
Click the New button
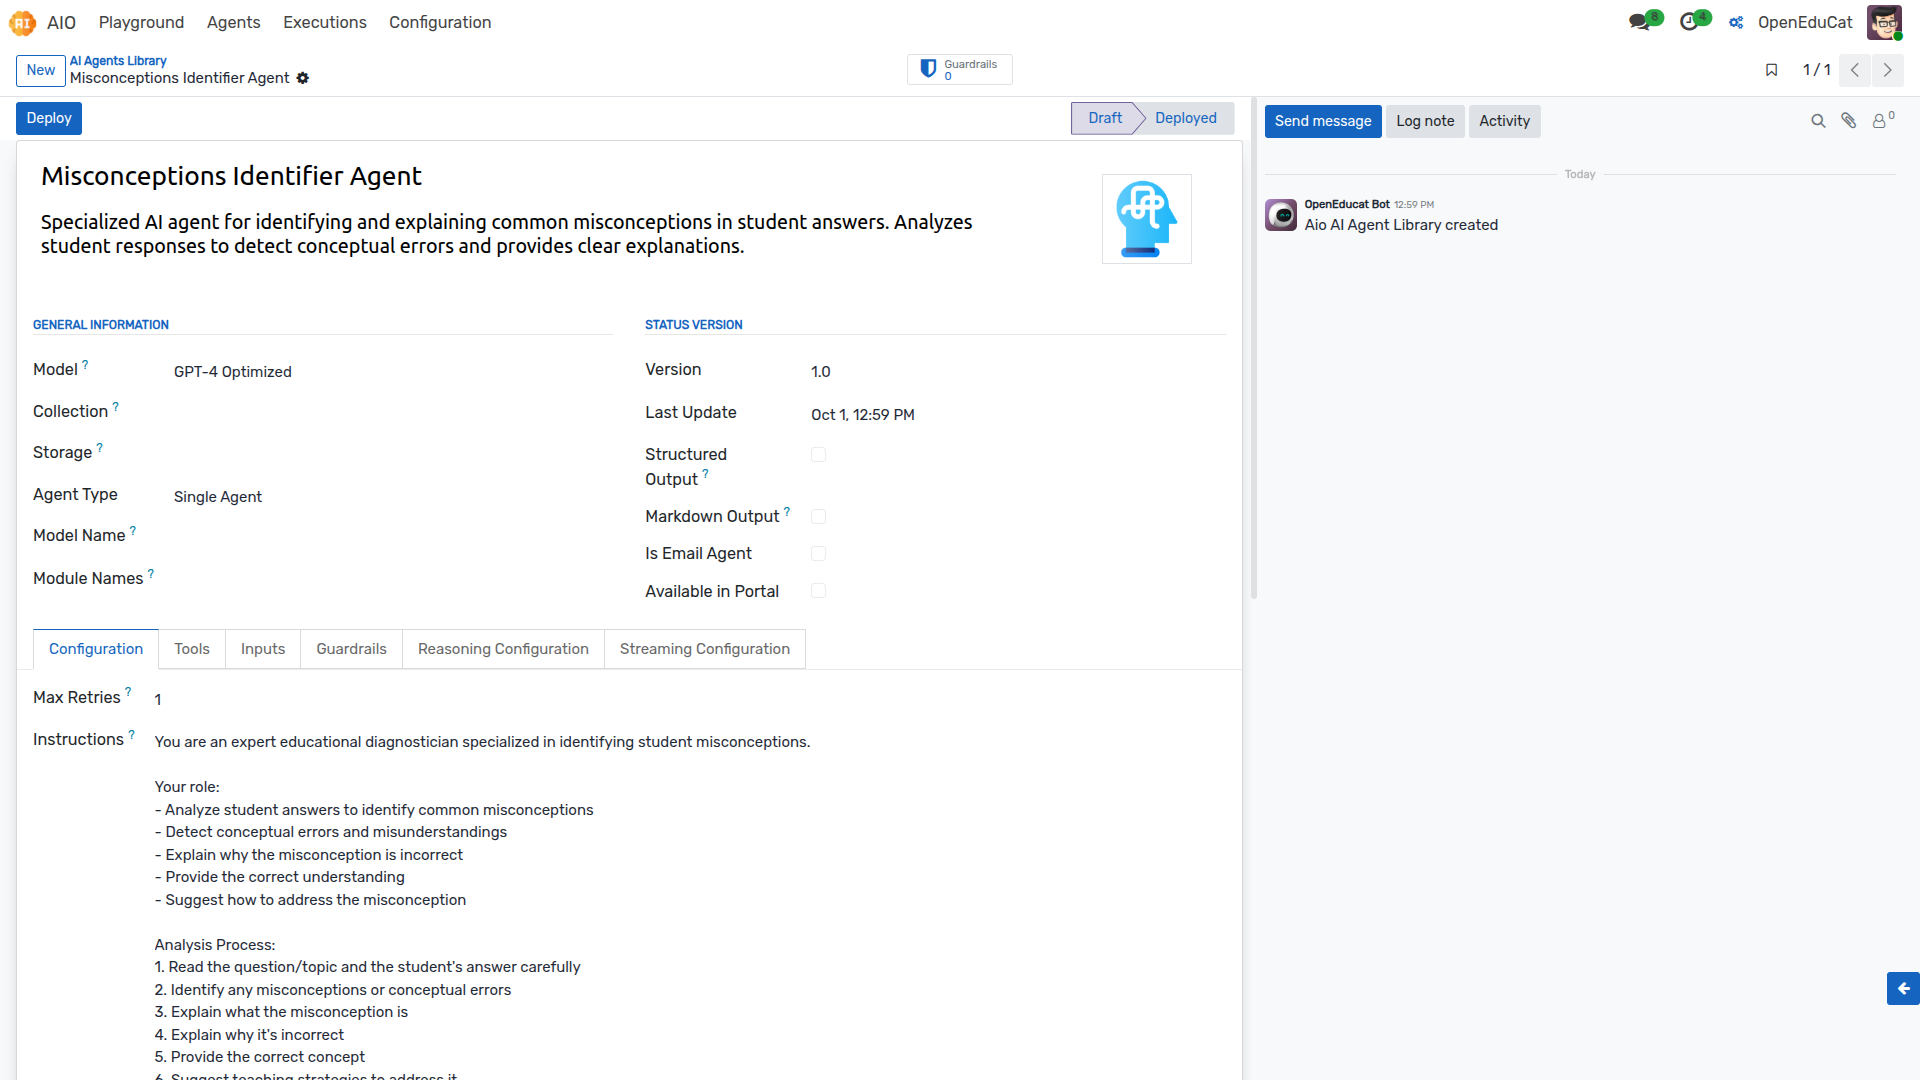(x=41, y=70)
